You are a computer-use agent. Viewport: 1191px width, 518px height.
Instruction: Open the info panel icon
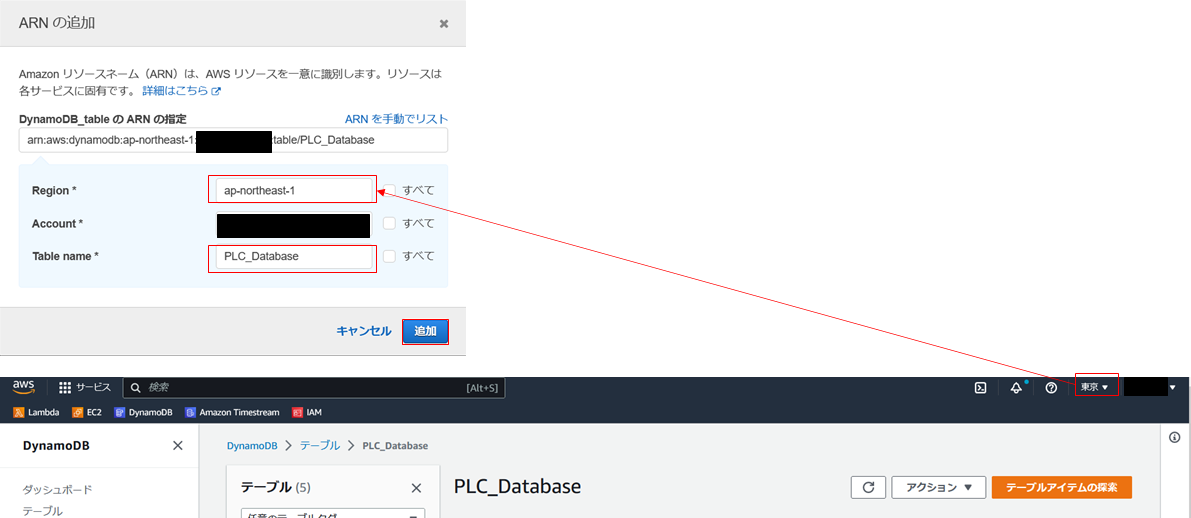[x=1174, y=437]
